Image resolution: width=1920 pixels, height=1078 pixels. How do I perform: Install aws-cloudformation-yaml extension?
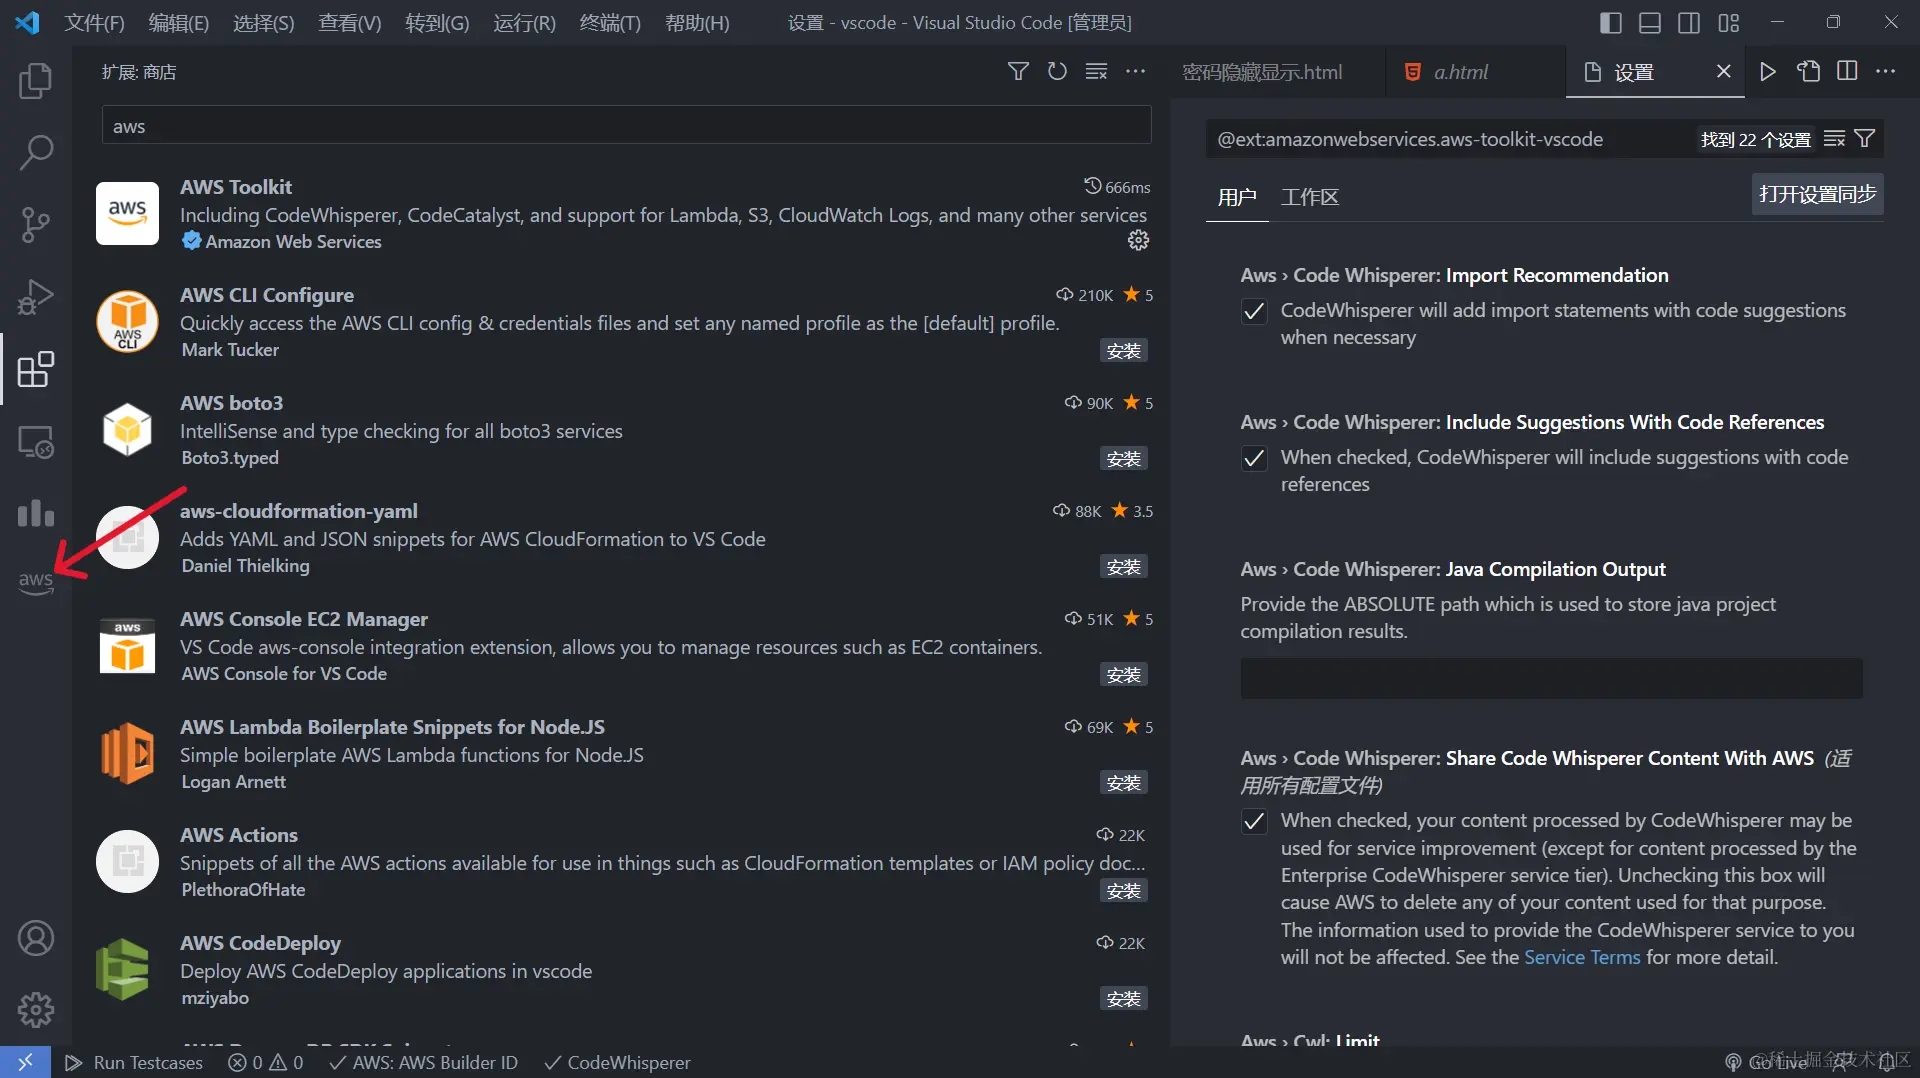tap(1124, 567)
